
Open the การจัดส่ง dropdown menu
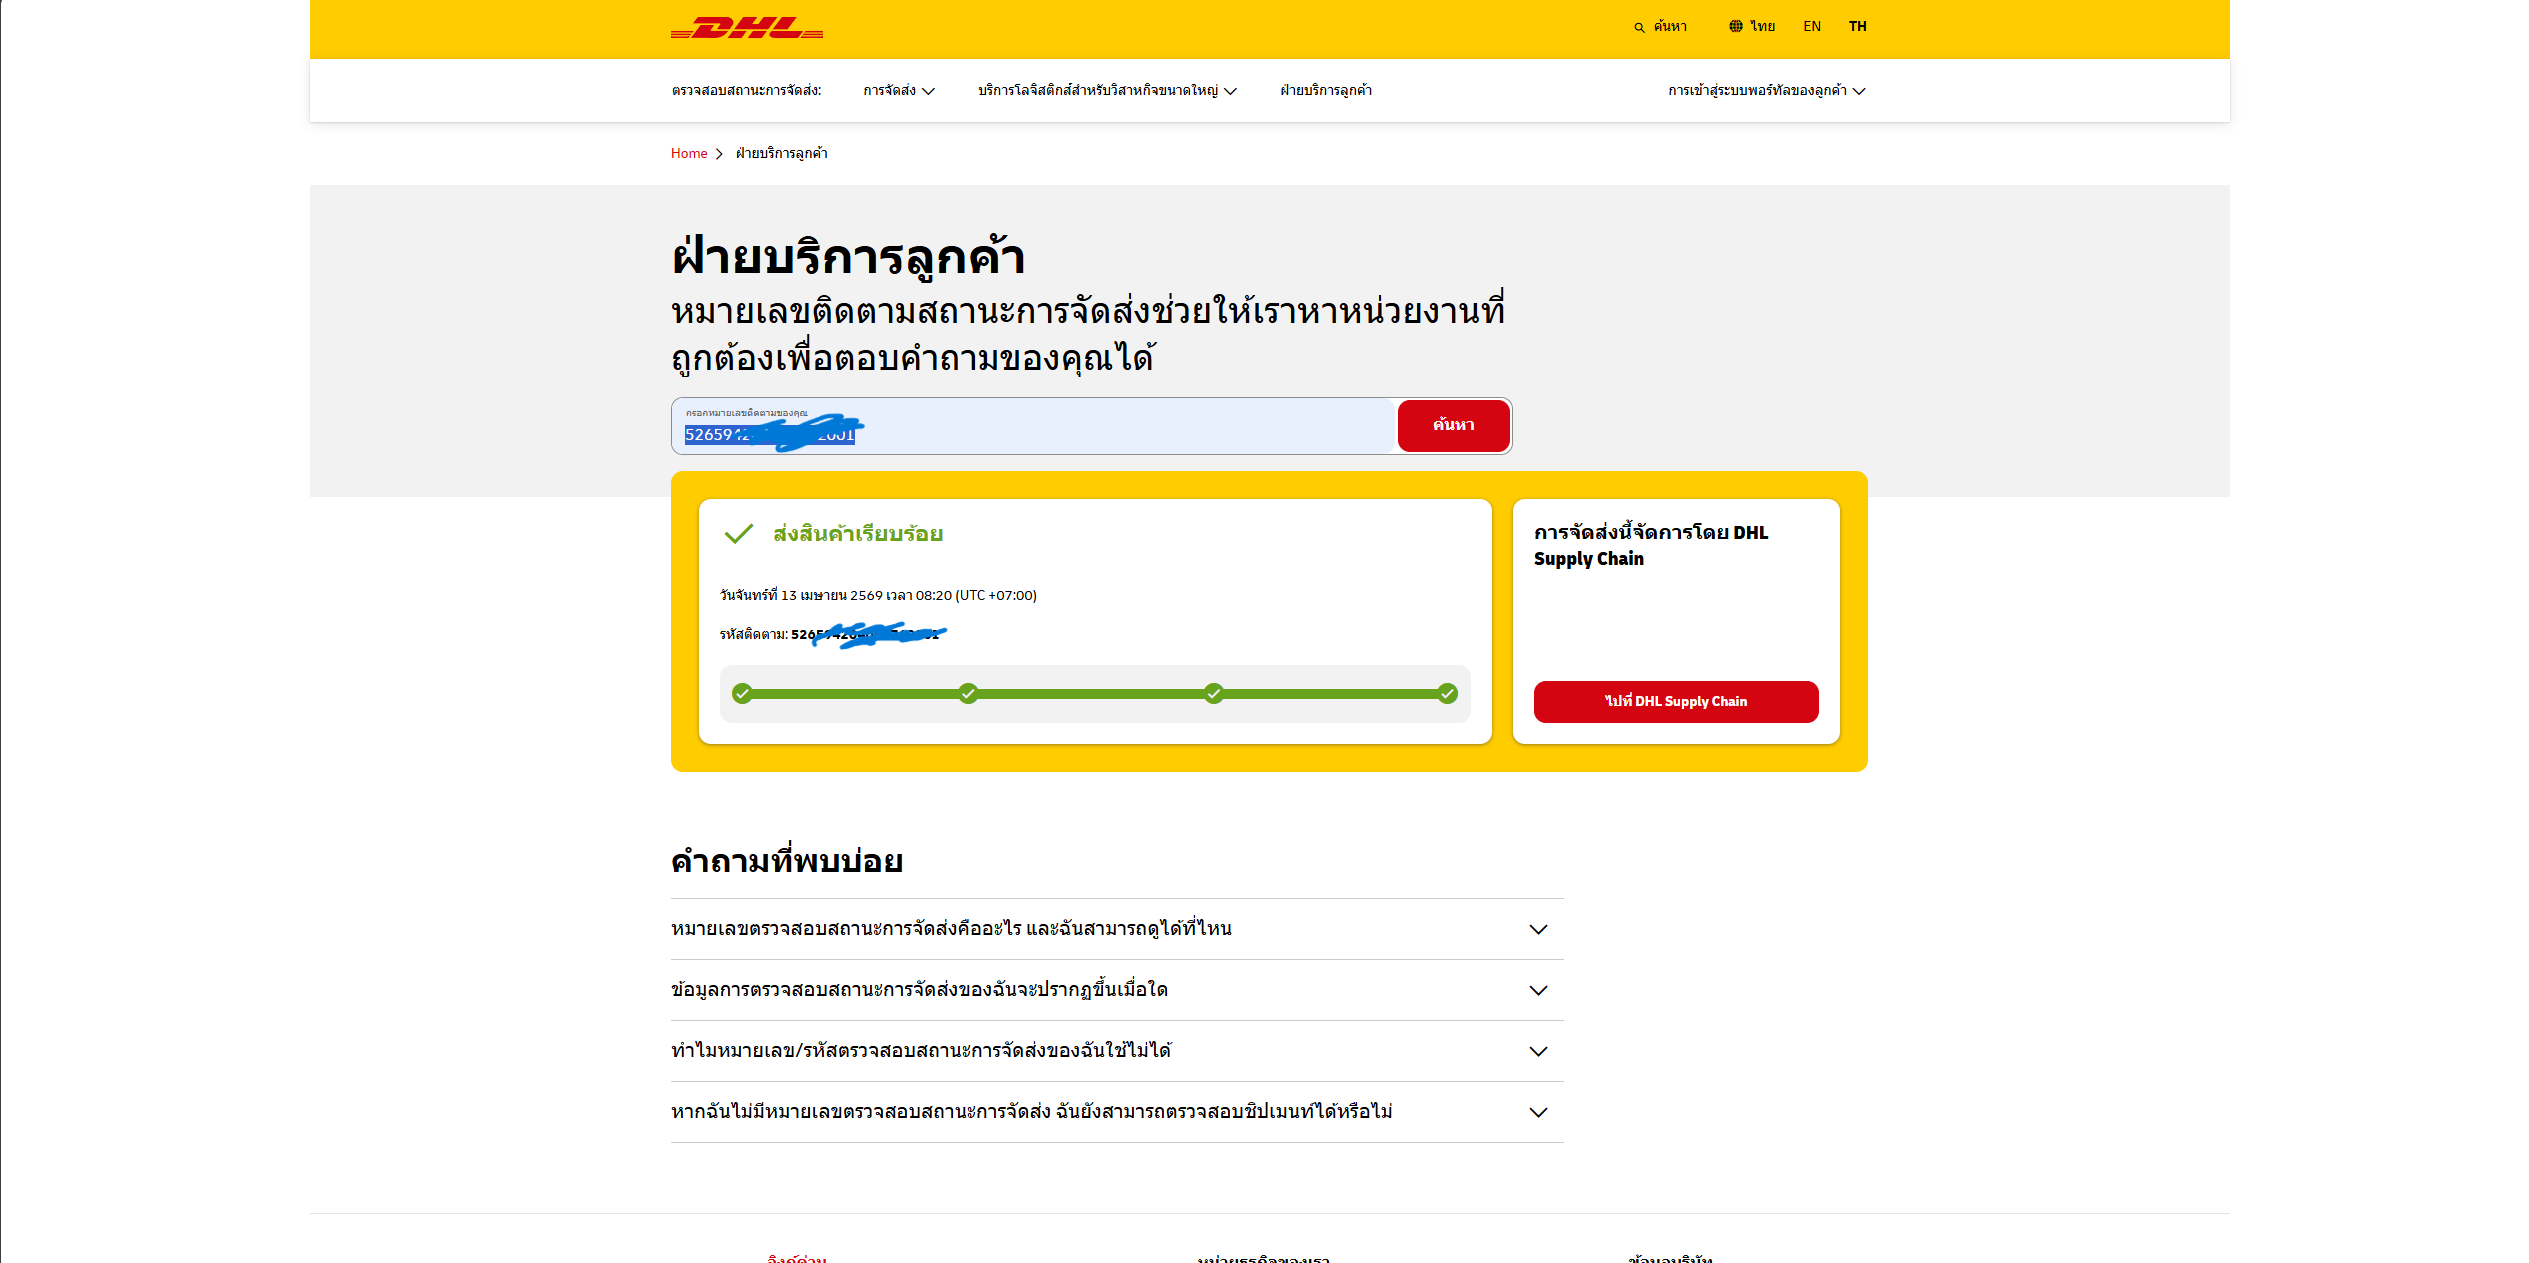[x=898, y=91]
